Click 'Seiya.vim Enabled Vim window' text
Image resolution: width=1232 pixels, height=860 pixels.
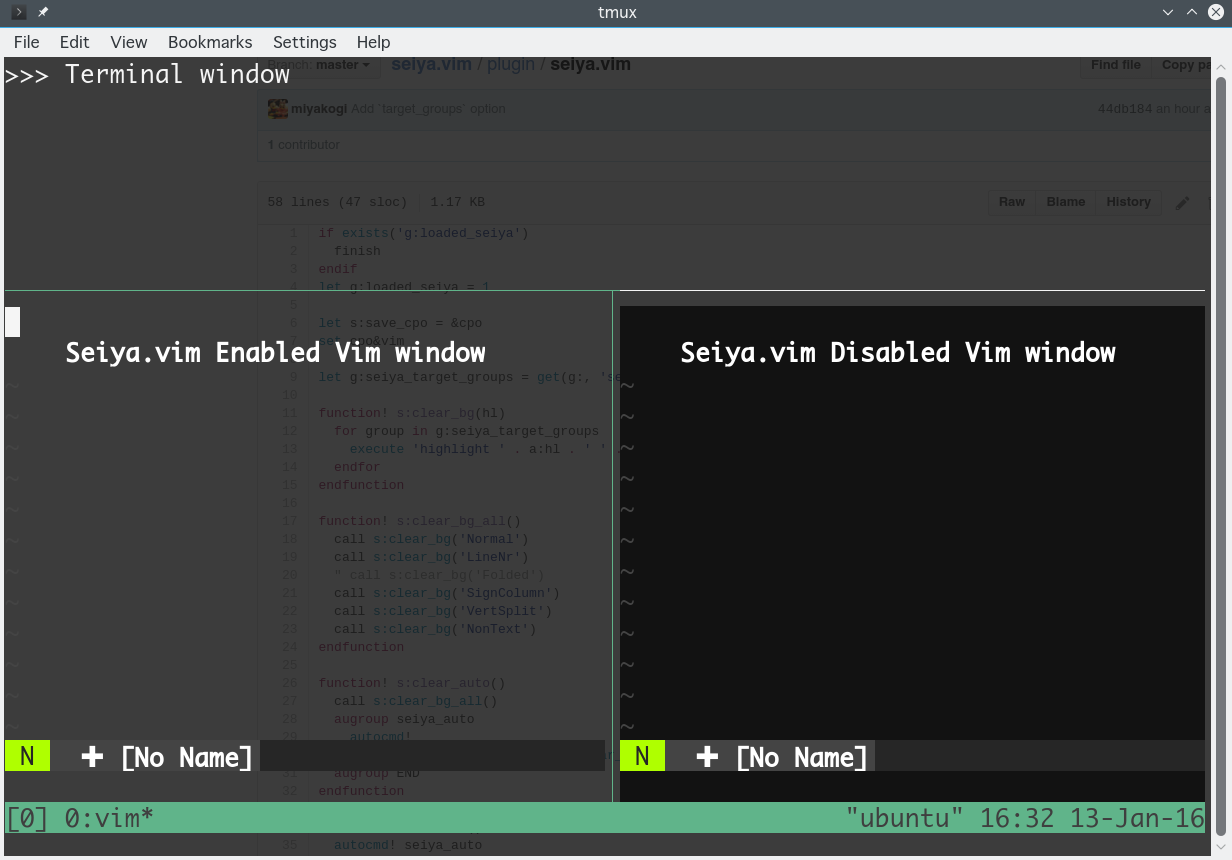coord(276,352)
